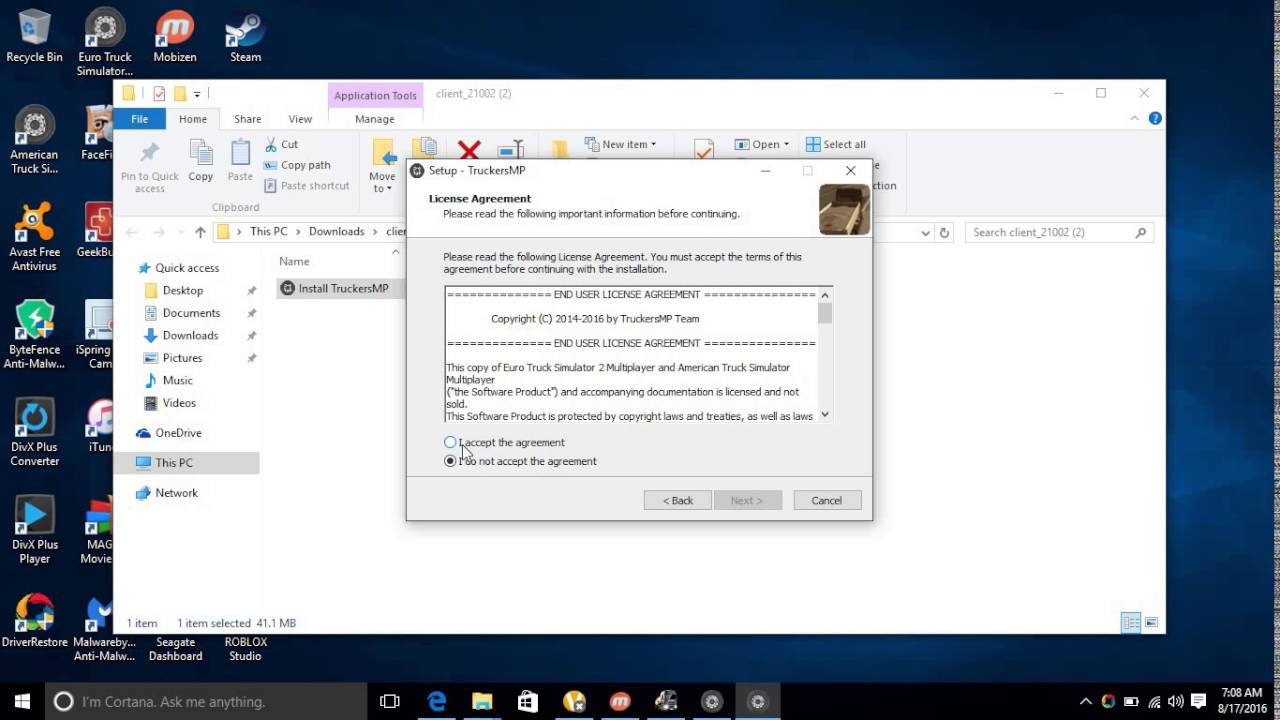The height and width of the screenshot is (720, 1280).
Task: Open Mobizen desktop shortcut
Action: (175, 36)
